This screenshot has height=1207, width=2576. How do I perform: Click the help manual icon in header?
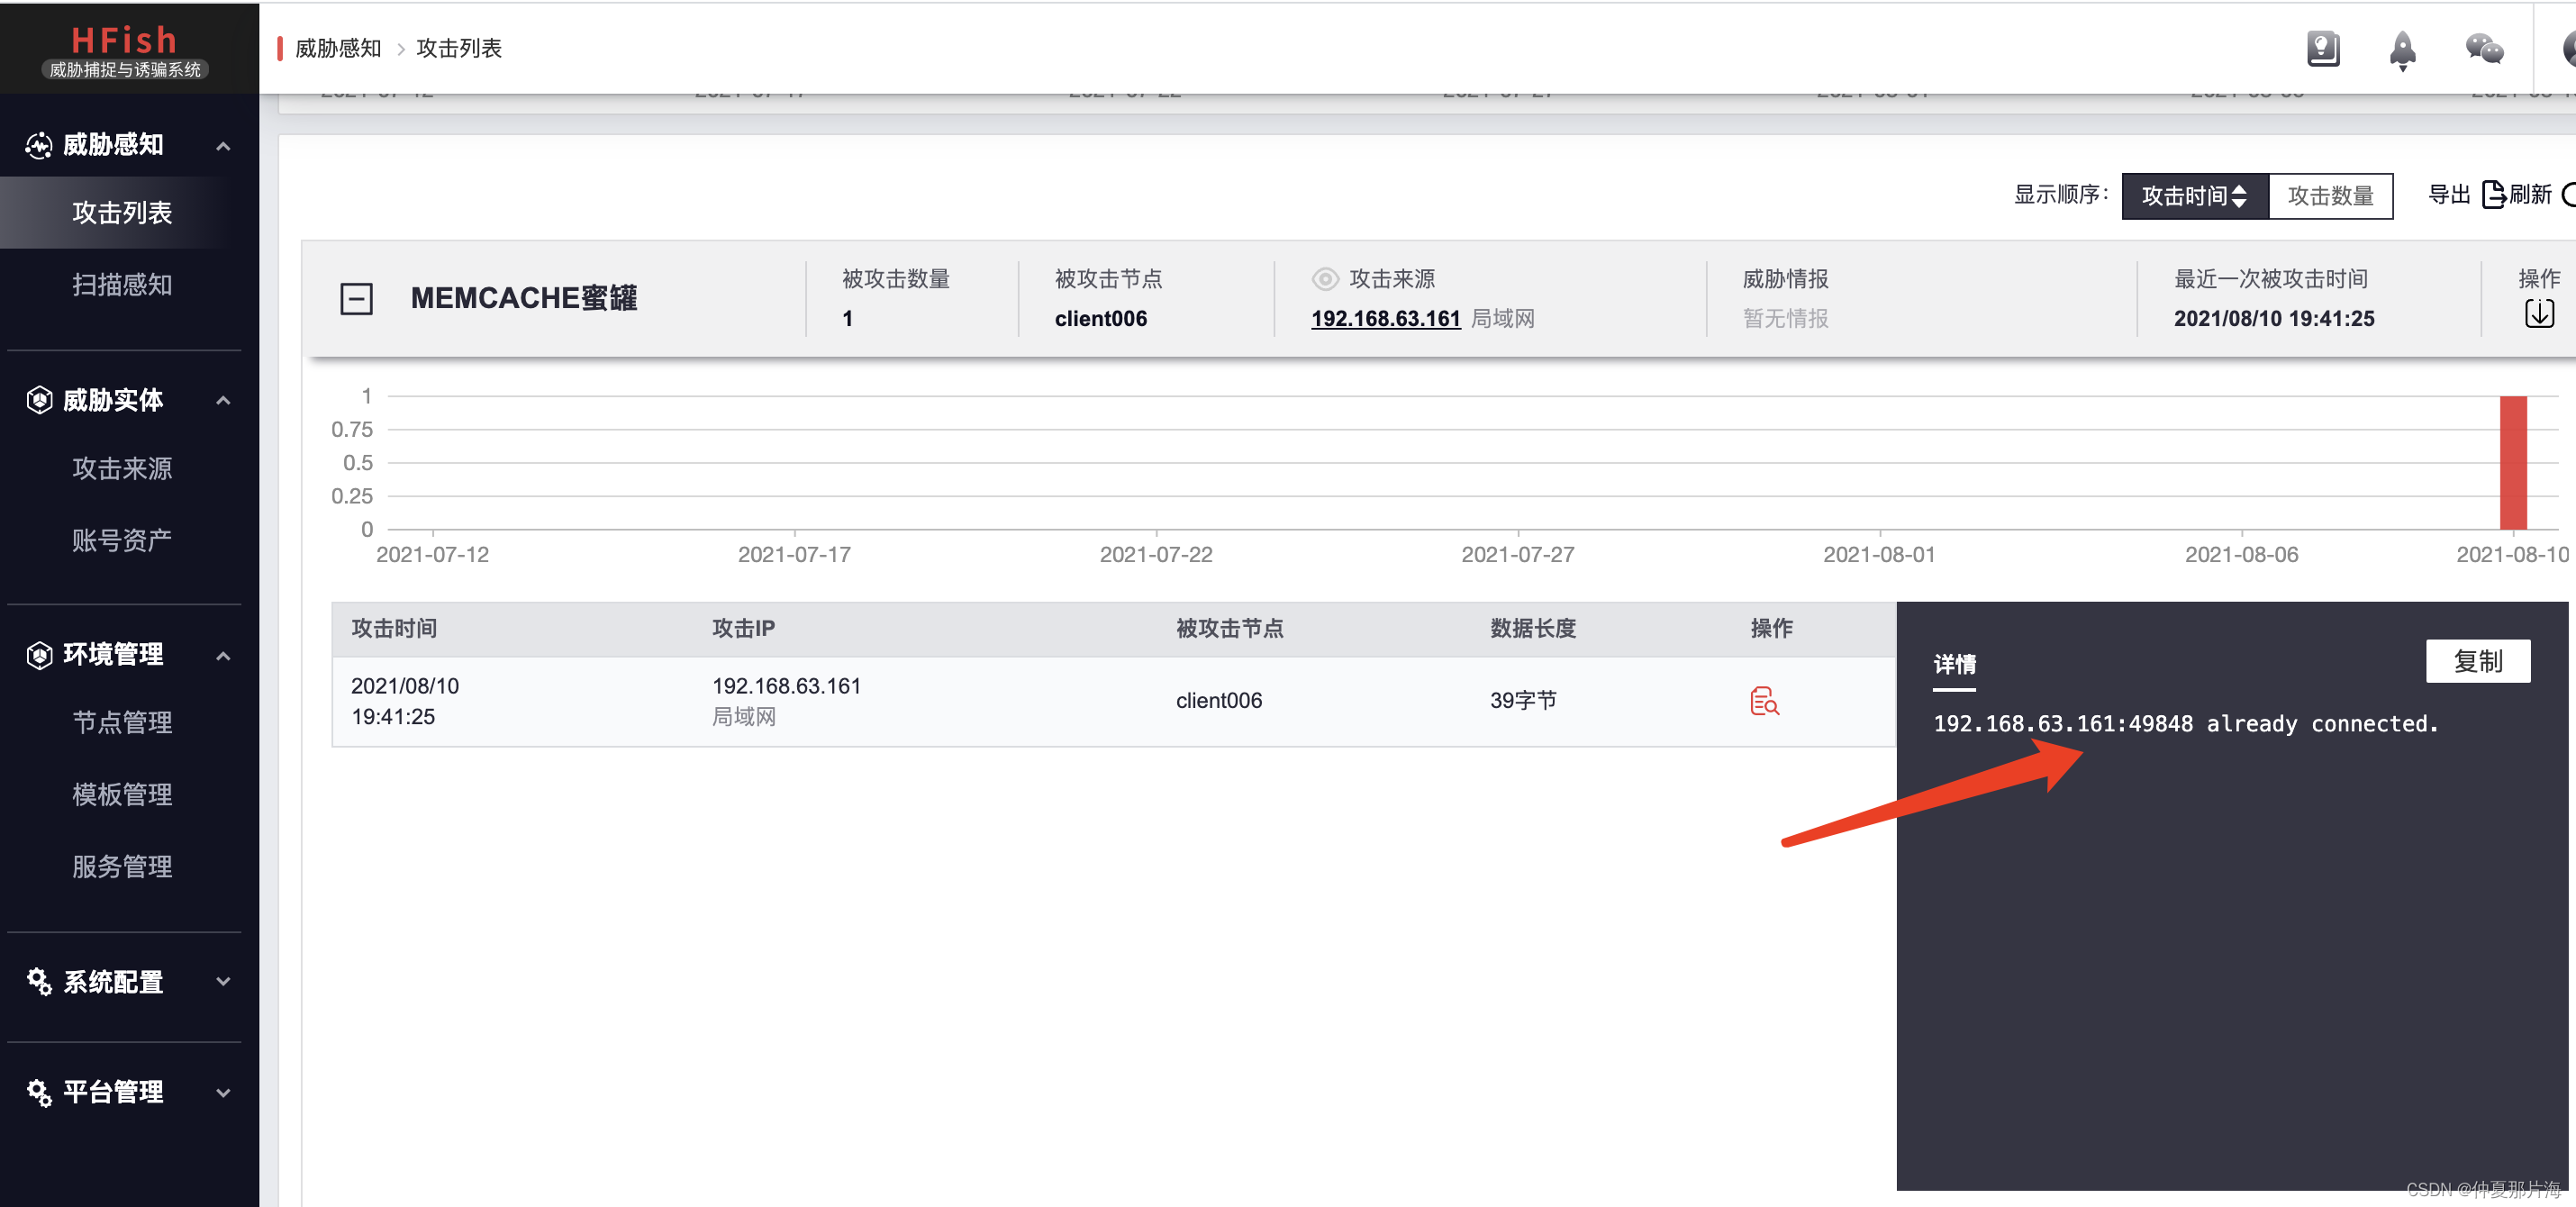[x=2322, y=48]
